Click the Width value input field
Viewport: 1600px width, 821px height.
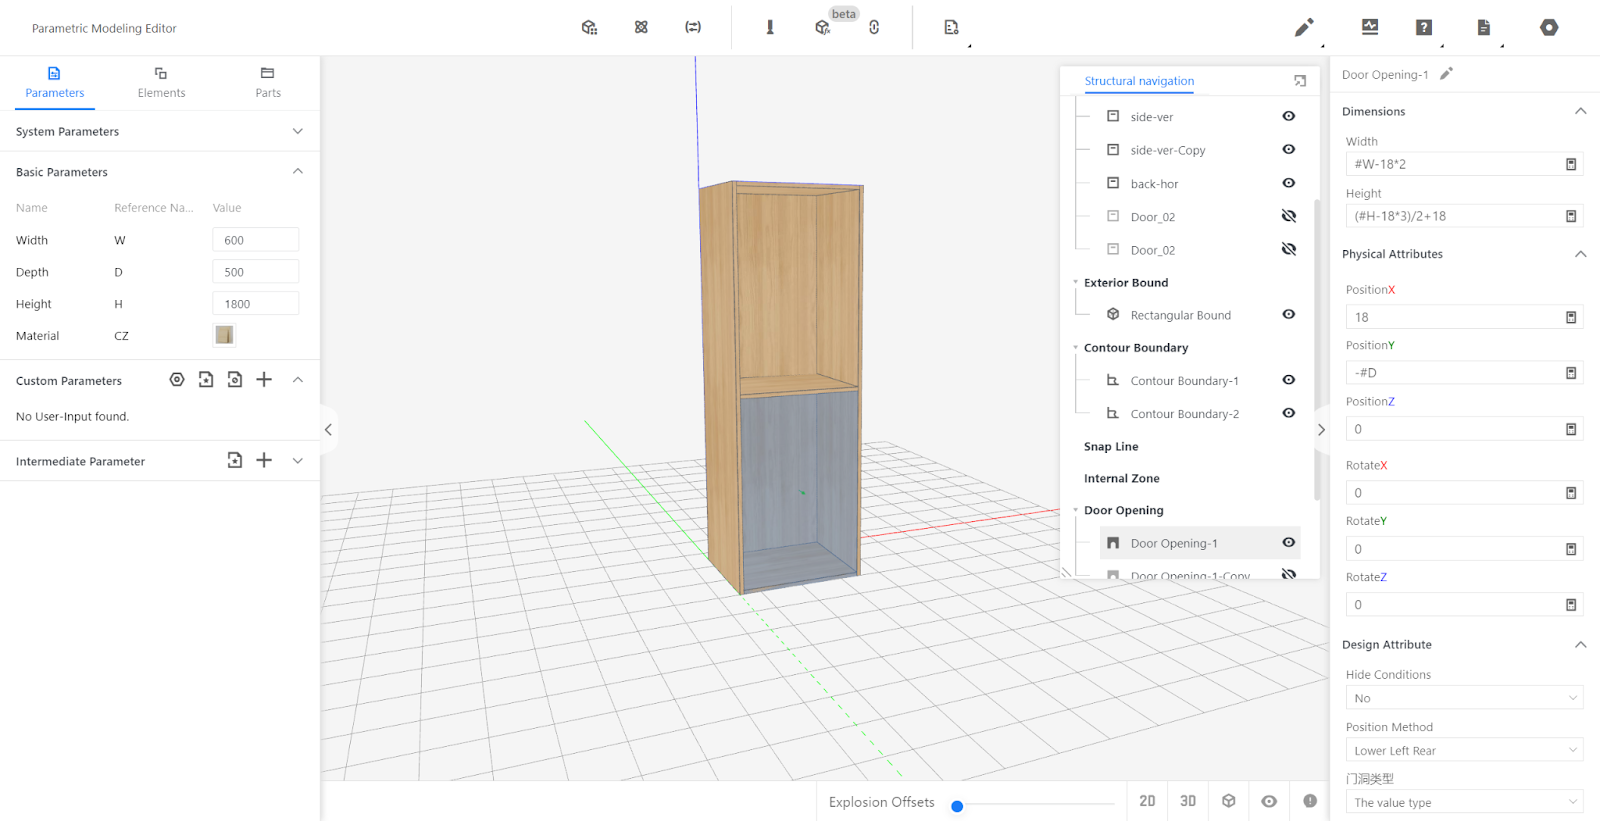coord(255,240)
